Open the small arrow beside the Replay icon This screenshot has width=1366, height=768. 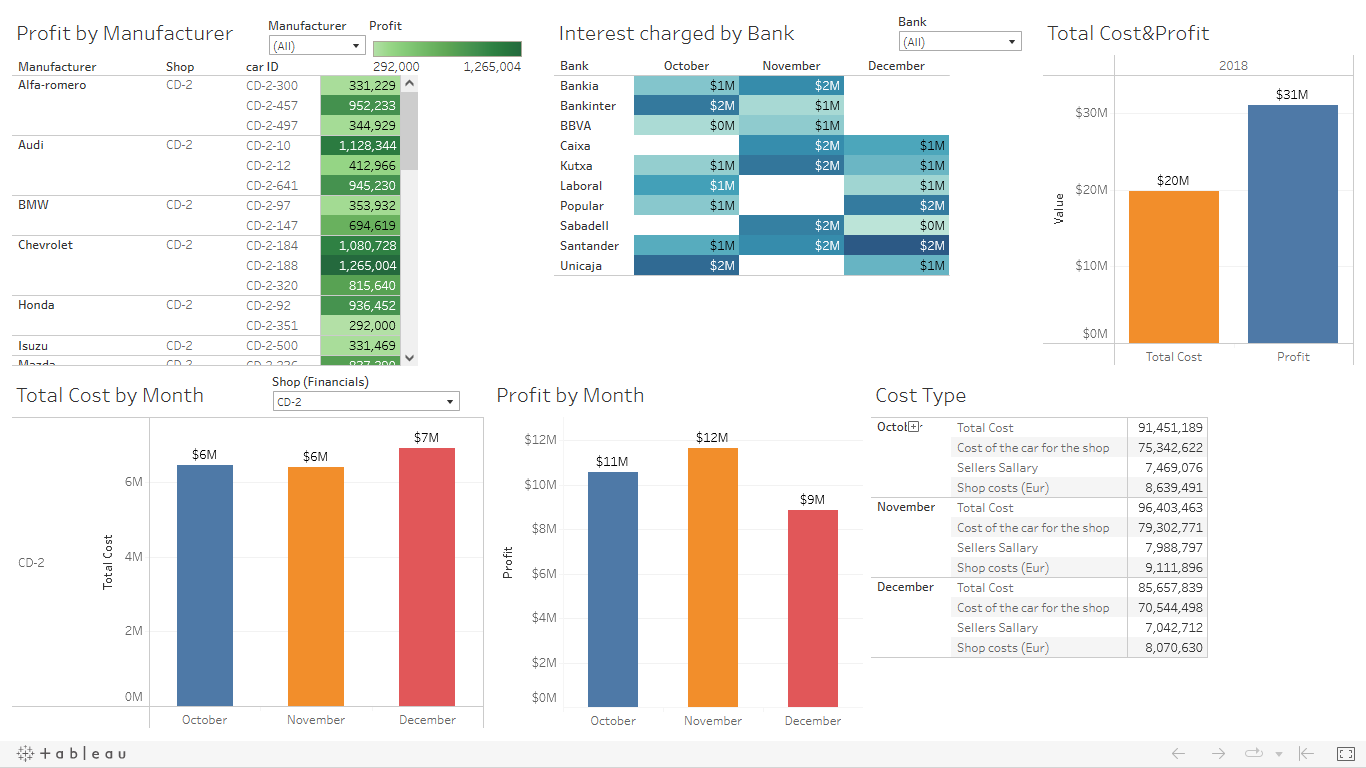1279,754
